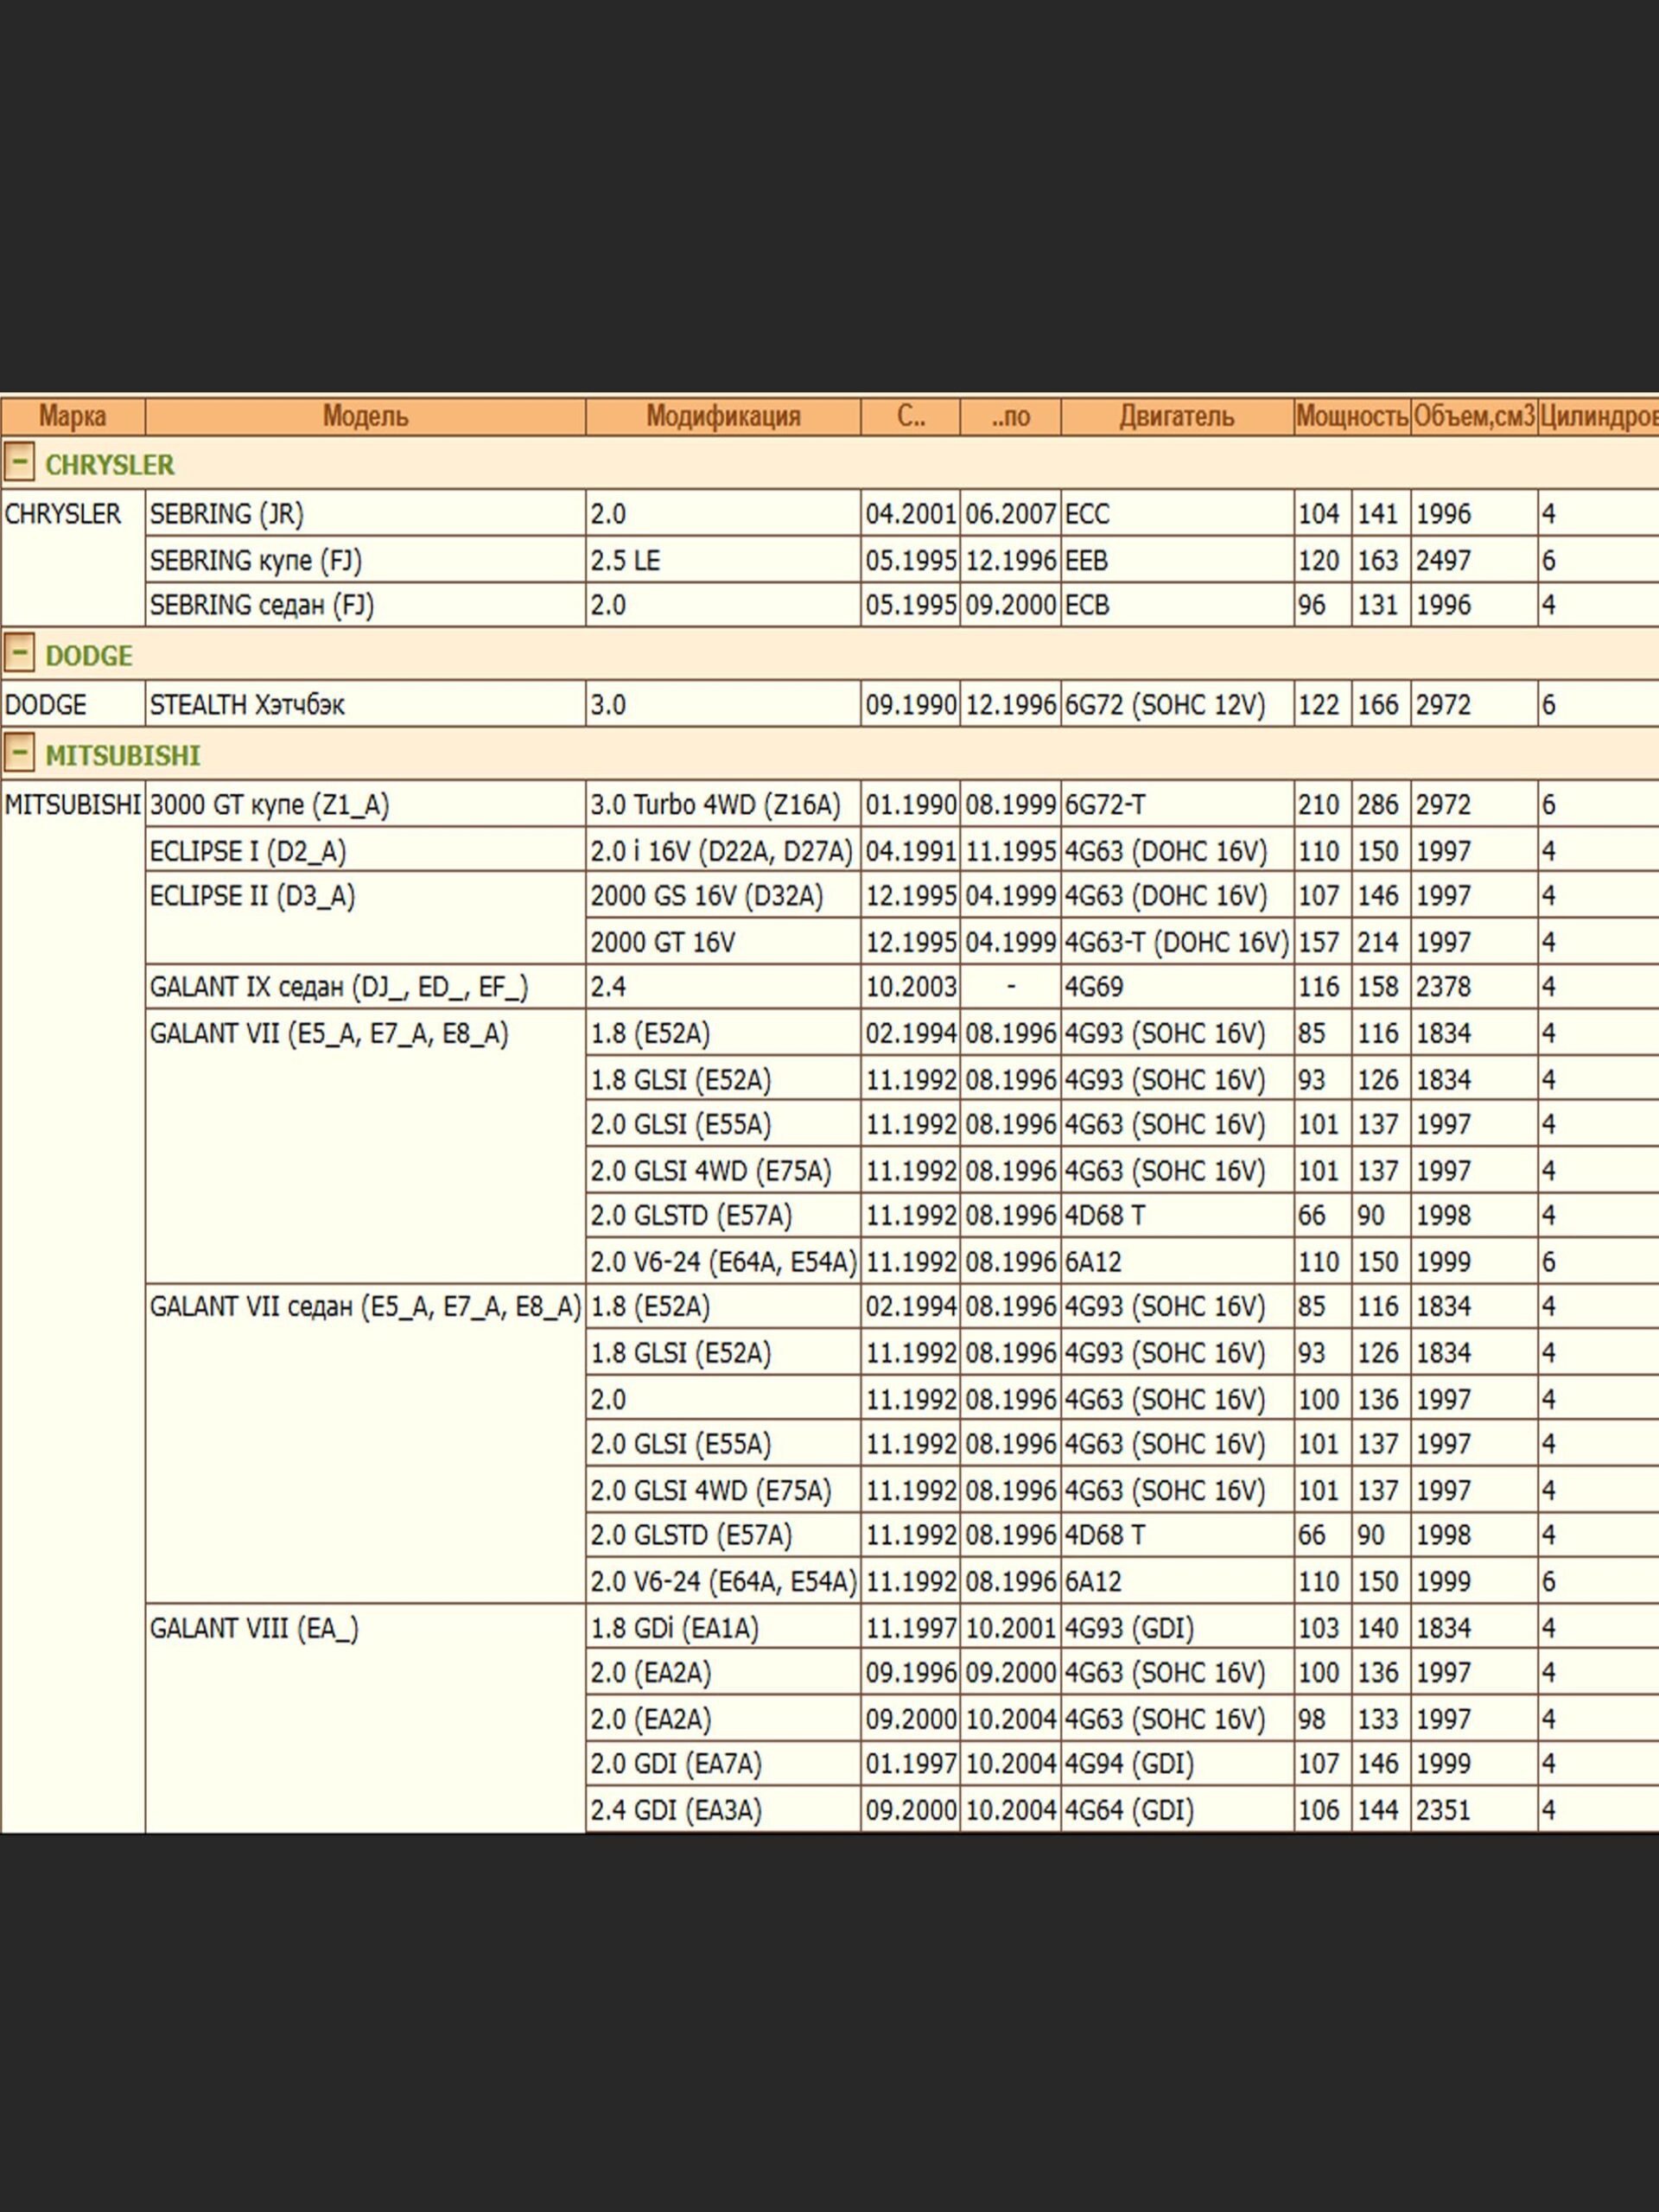Click the Двигатель column header

[x=1176, y=416]
